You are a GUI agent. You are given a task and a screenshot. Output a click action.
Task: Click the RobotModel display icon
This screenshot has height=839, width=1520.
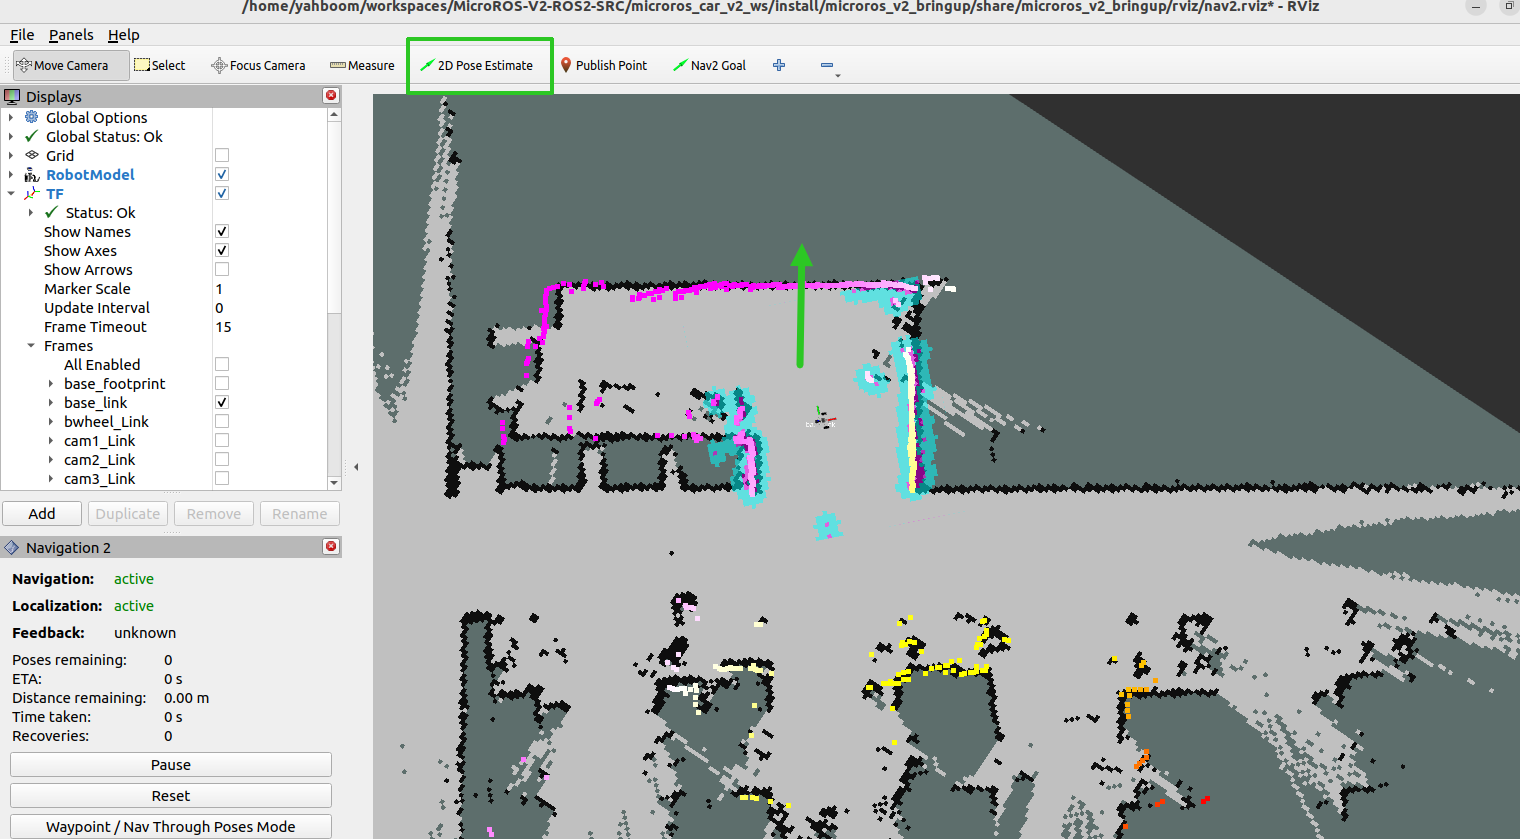[32, 174]
